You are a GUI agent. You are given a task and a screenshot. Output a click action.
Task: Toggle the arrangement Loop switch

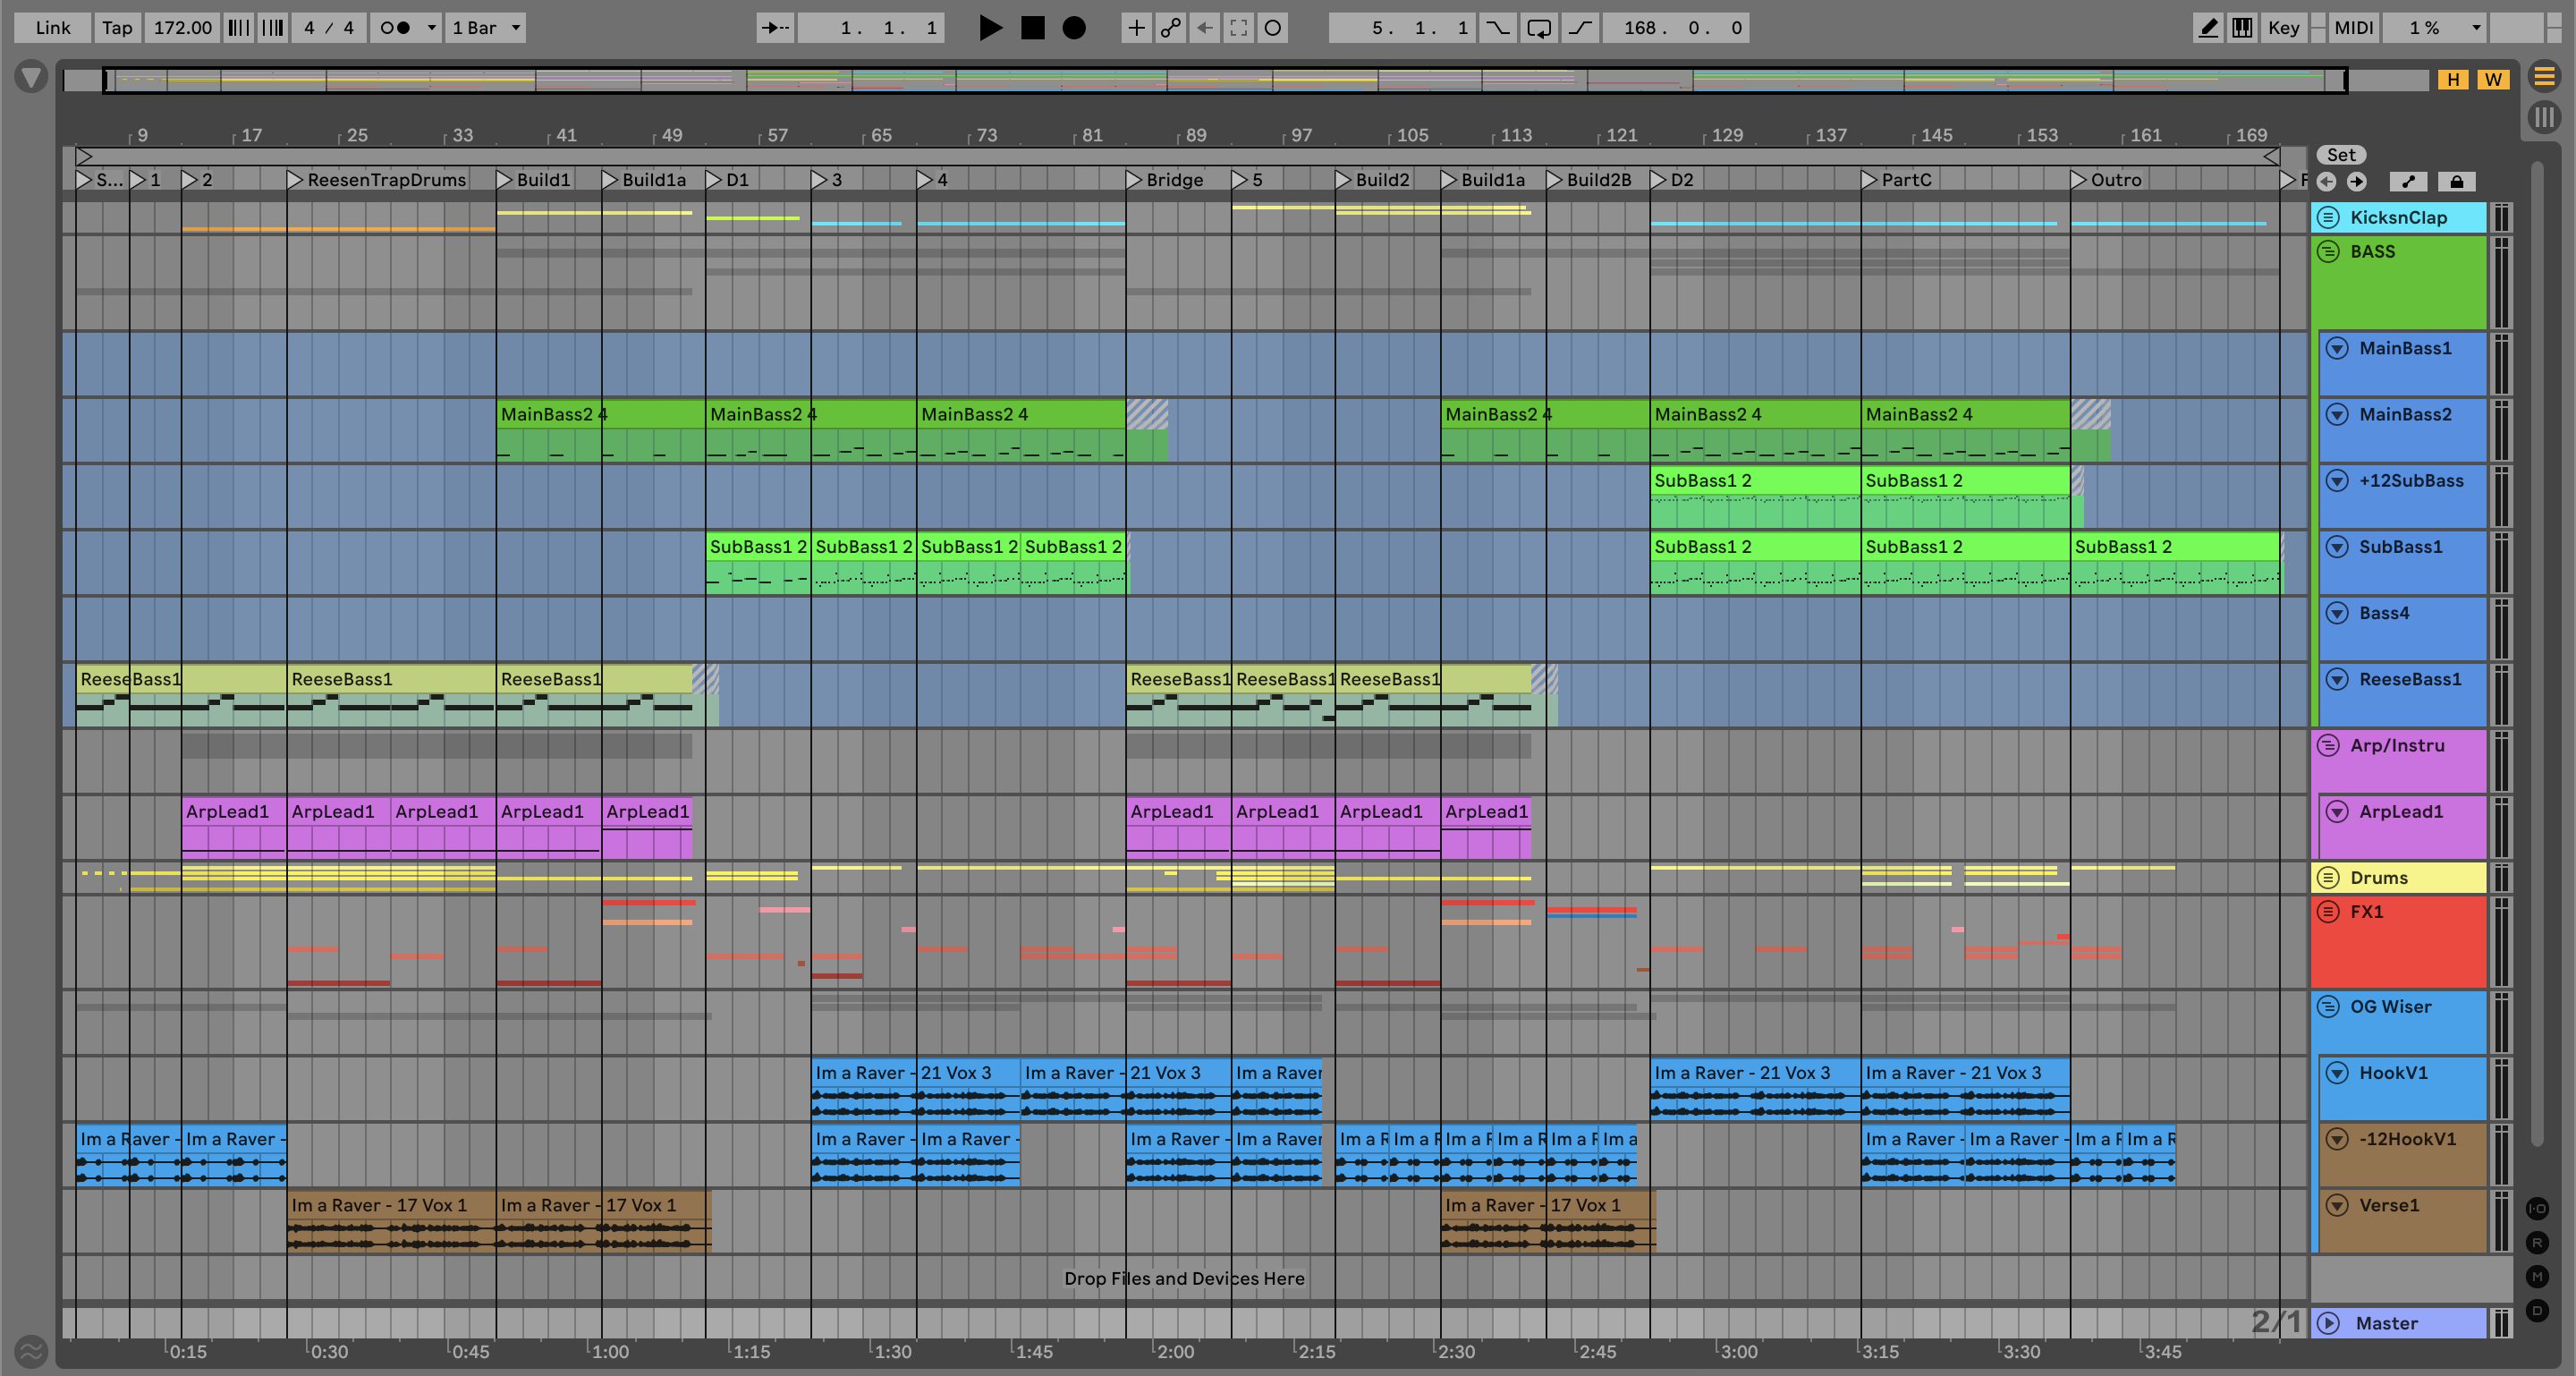(1539, 28)
